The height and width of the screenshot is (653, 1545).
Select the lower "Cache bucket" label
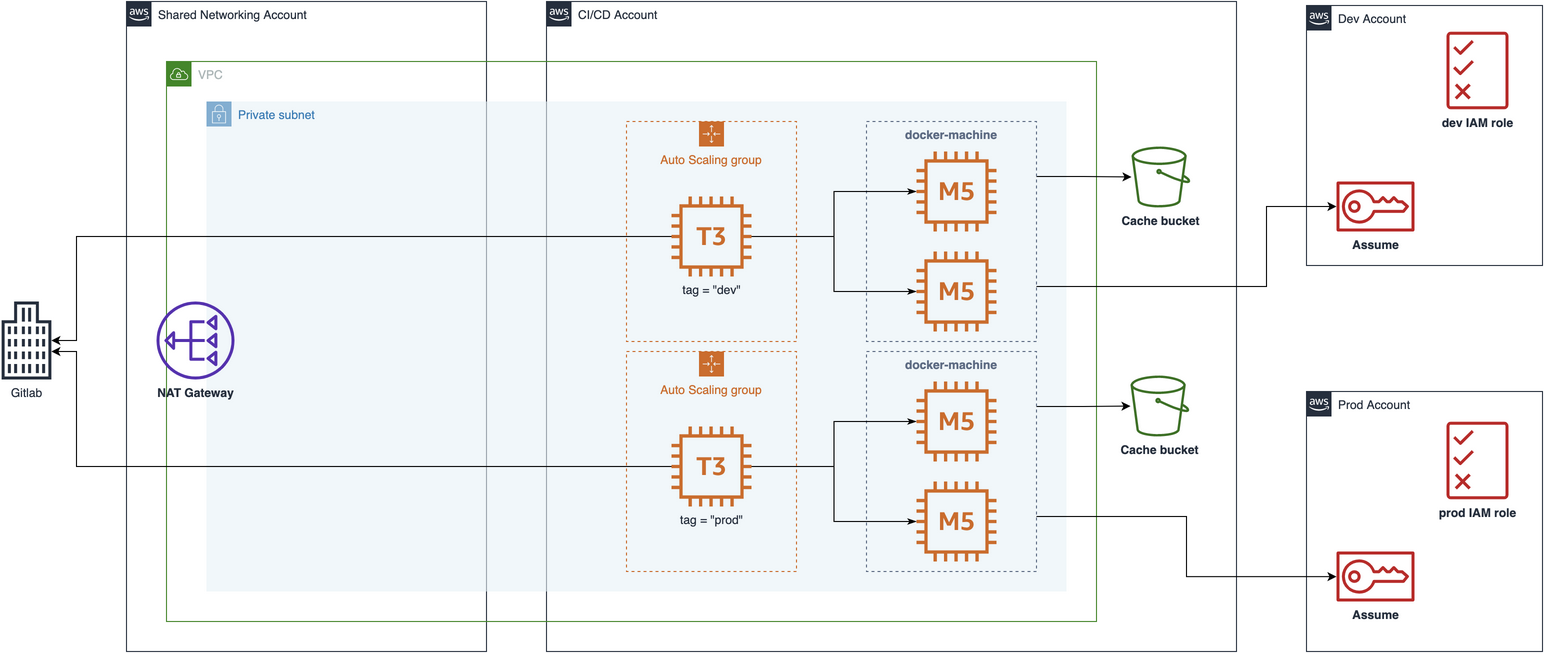tap(1160, 450)
